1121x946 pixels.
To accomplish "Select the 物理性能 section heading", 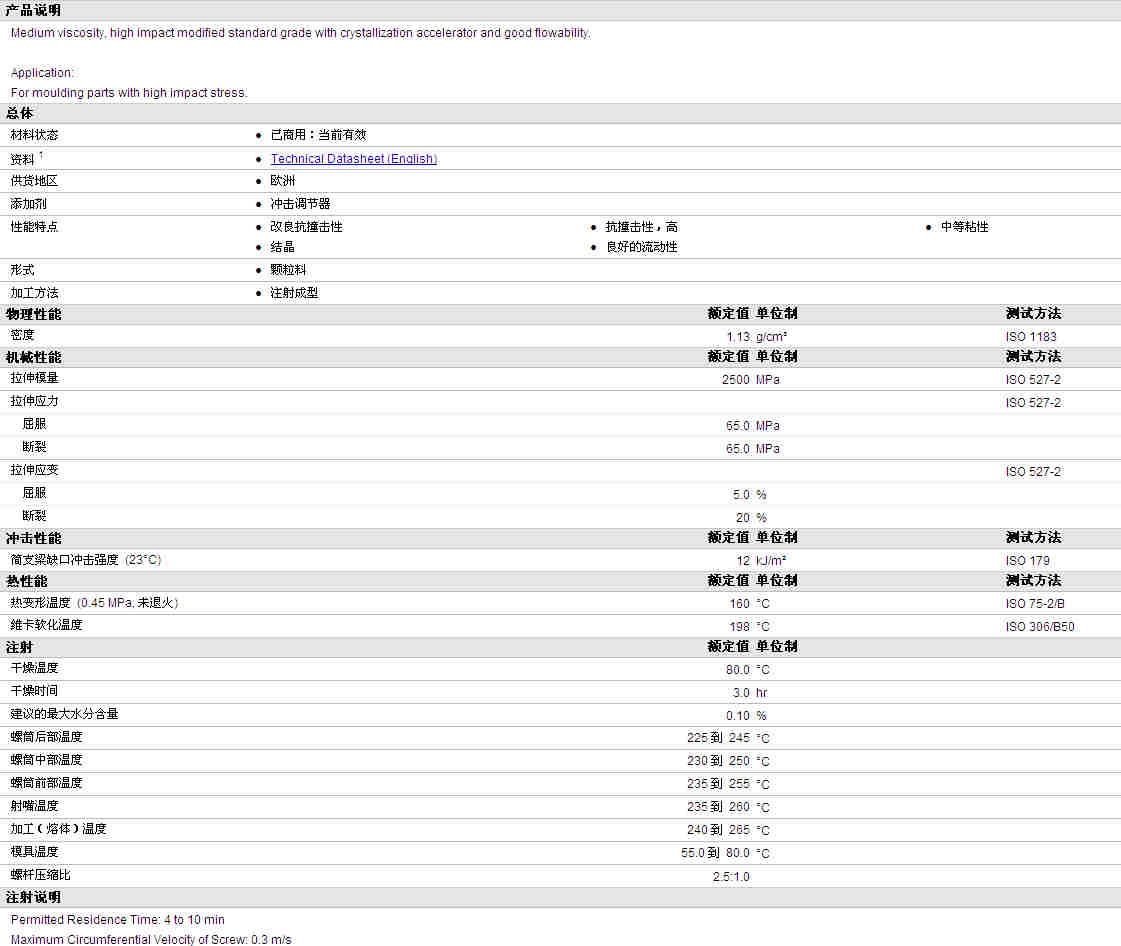I will 33,314.
